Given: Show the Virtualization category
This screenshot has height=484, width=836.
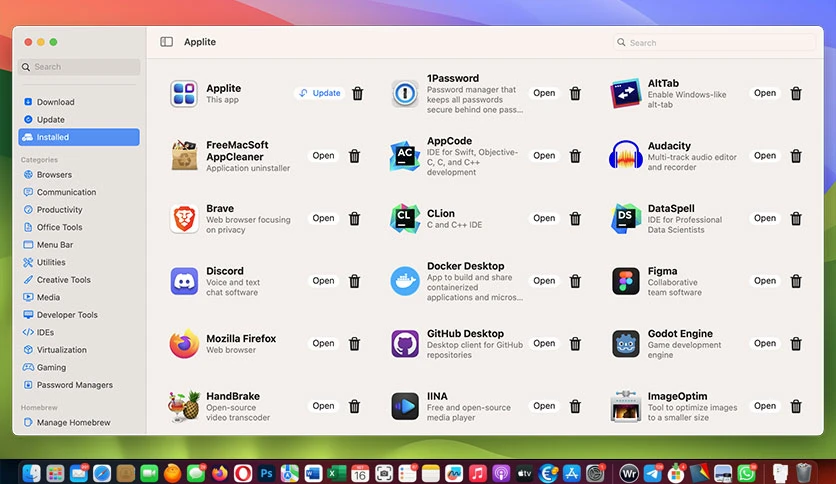Looking at the screenshot, I should coord(79,350).
